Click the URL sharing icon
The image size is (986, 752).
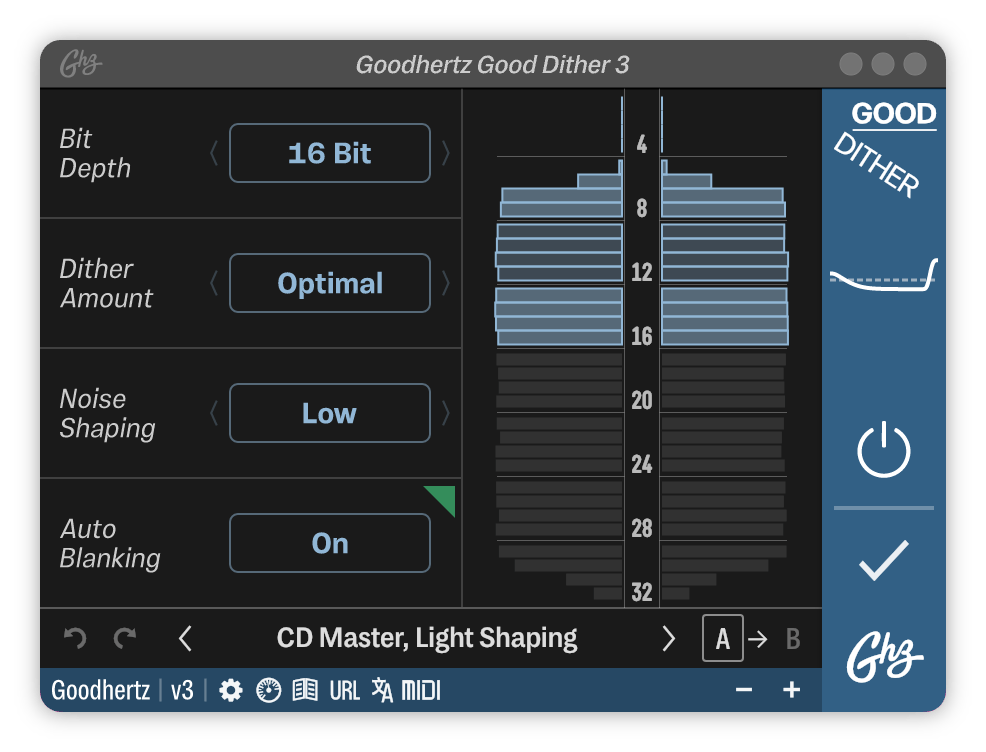(x=344, y=690)
